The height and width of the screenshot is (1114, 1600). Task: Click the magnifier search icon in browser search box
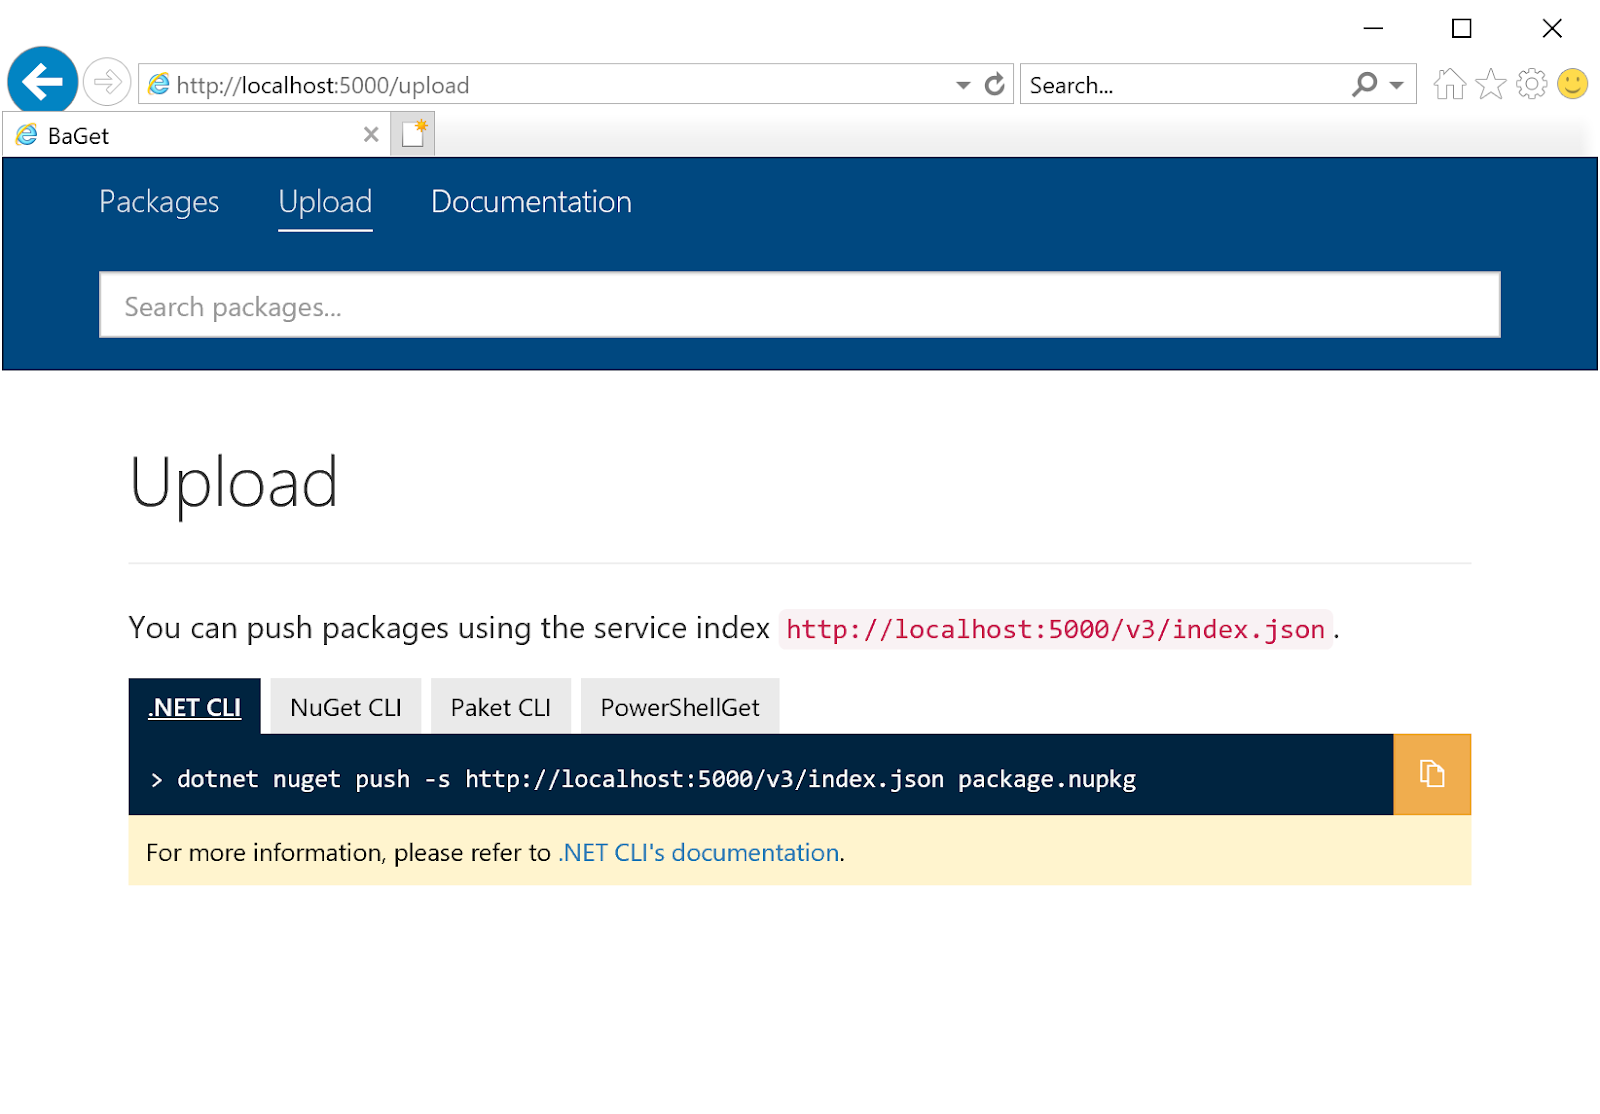click(x=1364, y=85)
